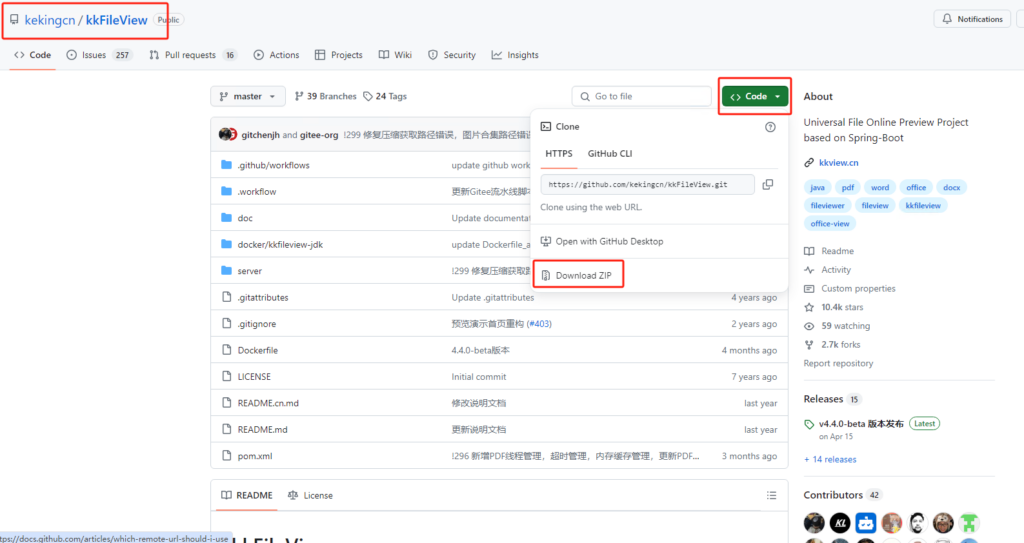Click the Go to file search field
This screenshot has height=543, width=1024.
(641, 96)
